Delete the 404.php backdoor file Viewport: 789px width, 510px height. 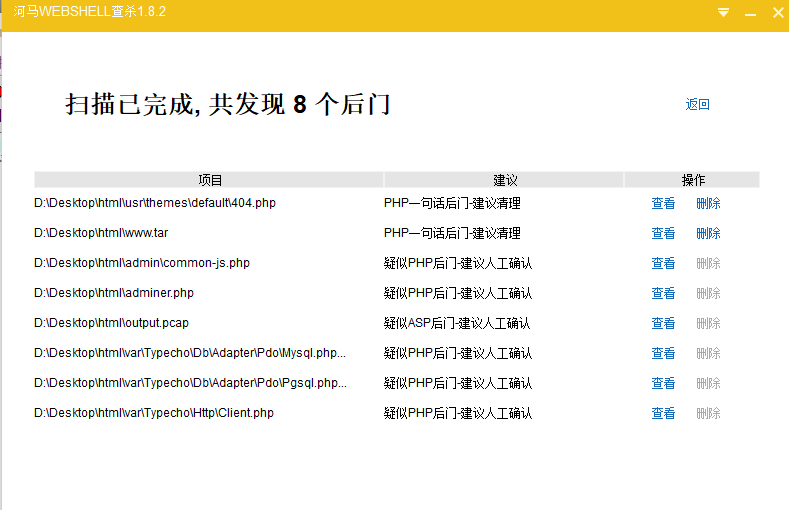click(708, 203)
